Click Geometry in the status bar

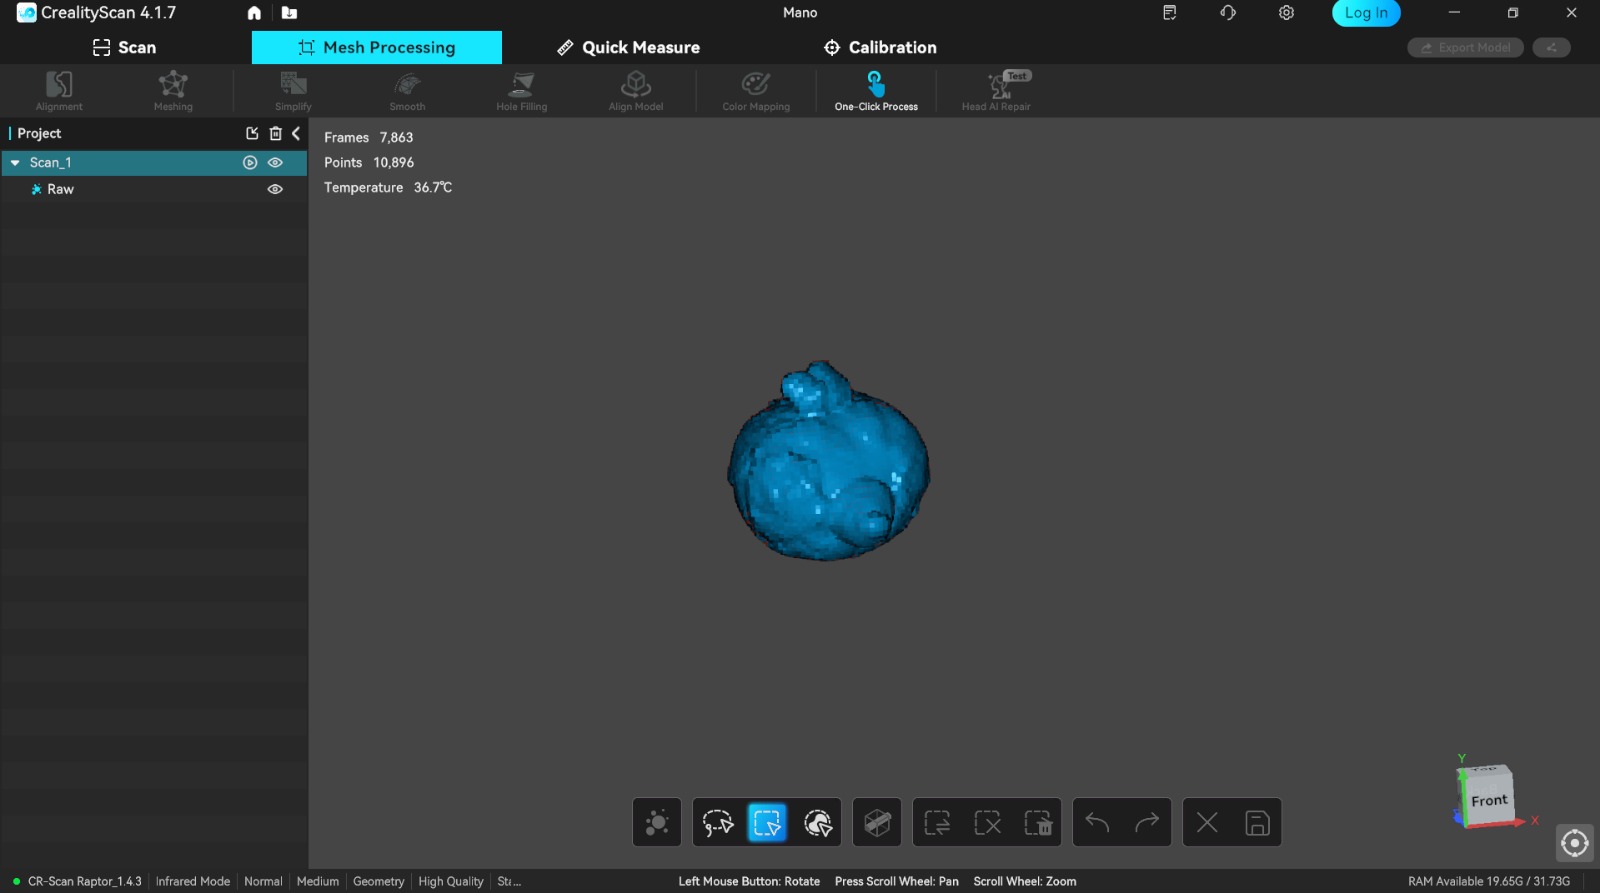coord(379,881)
